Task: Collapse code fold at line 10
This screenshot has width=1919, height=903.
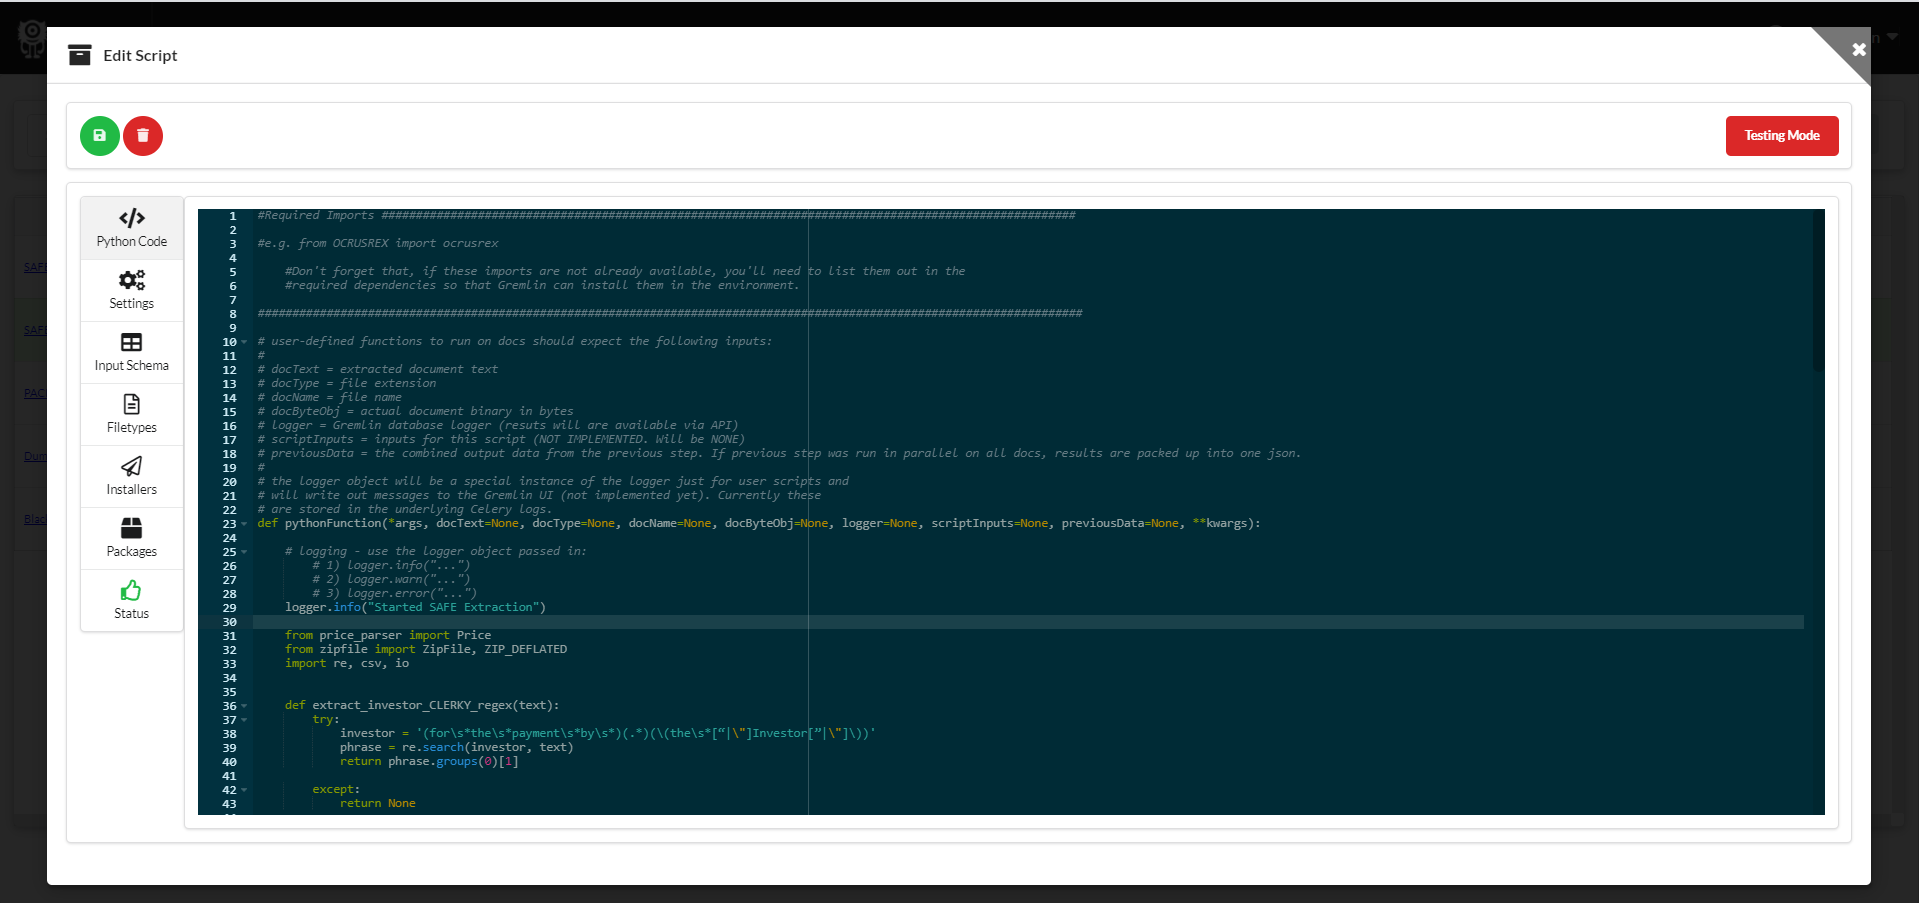Action: tap(244, 342)
